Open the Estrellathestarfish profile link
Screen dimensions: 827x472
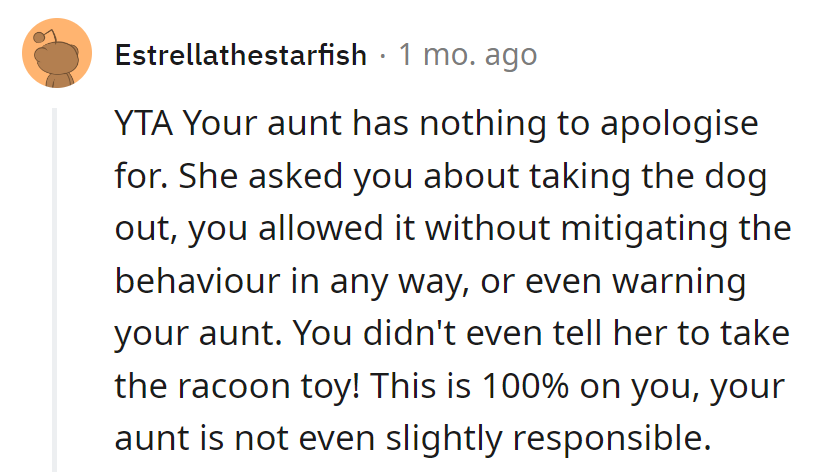241,55
